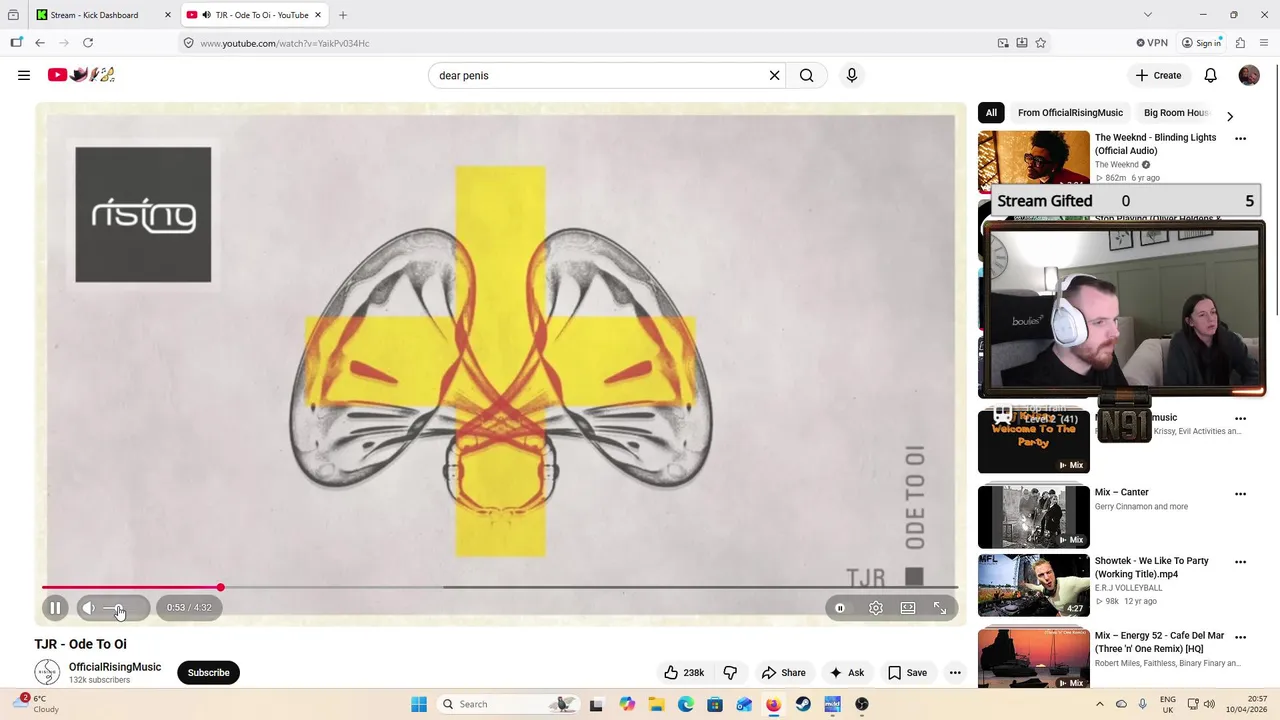Subscribe to OfficialRisingMusic

click(209, 673)
